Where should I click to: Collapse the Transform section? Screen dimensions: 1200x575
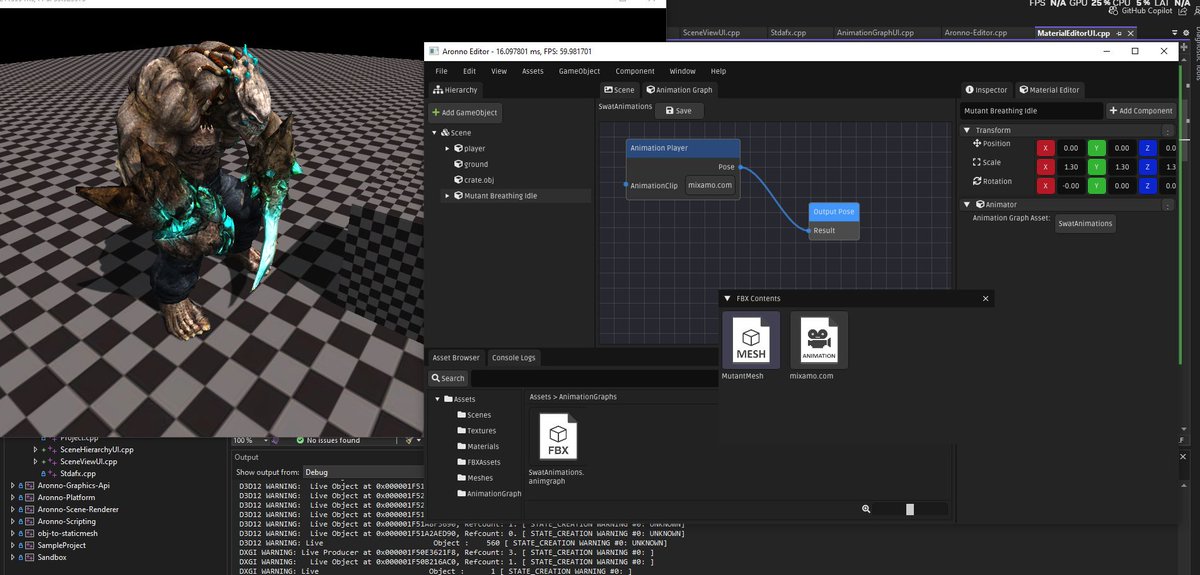tap(967, 131)
